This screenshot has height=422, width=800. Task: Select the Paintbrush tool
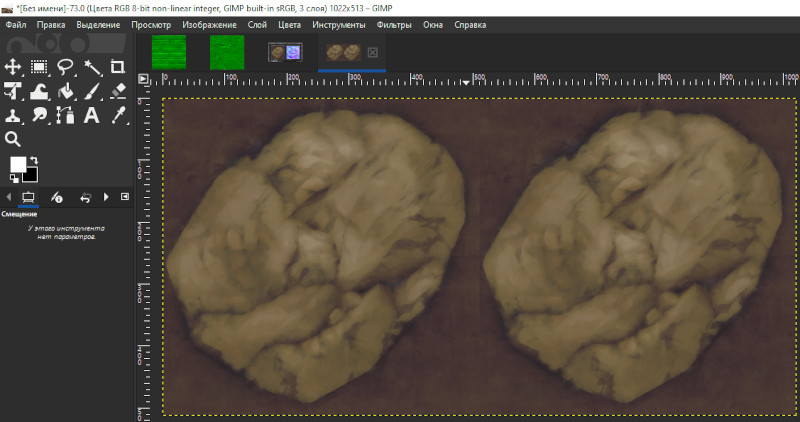coord(92,92)
